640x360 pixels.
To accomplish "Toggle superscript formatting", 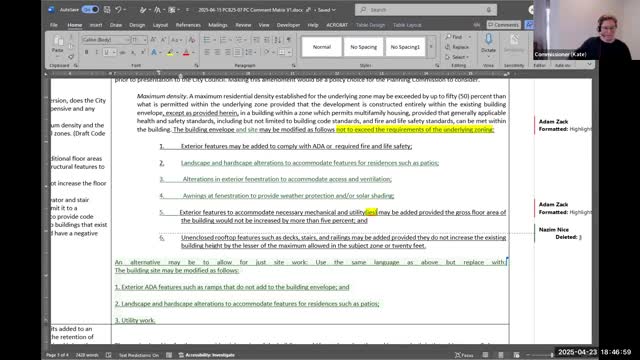I will coord(143,52).
